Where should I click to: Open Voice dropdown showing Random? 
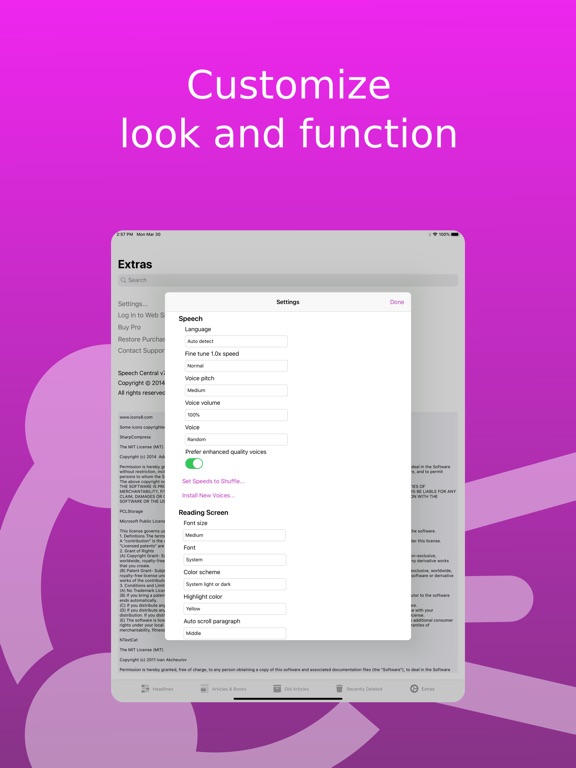(236, 439)
